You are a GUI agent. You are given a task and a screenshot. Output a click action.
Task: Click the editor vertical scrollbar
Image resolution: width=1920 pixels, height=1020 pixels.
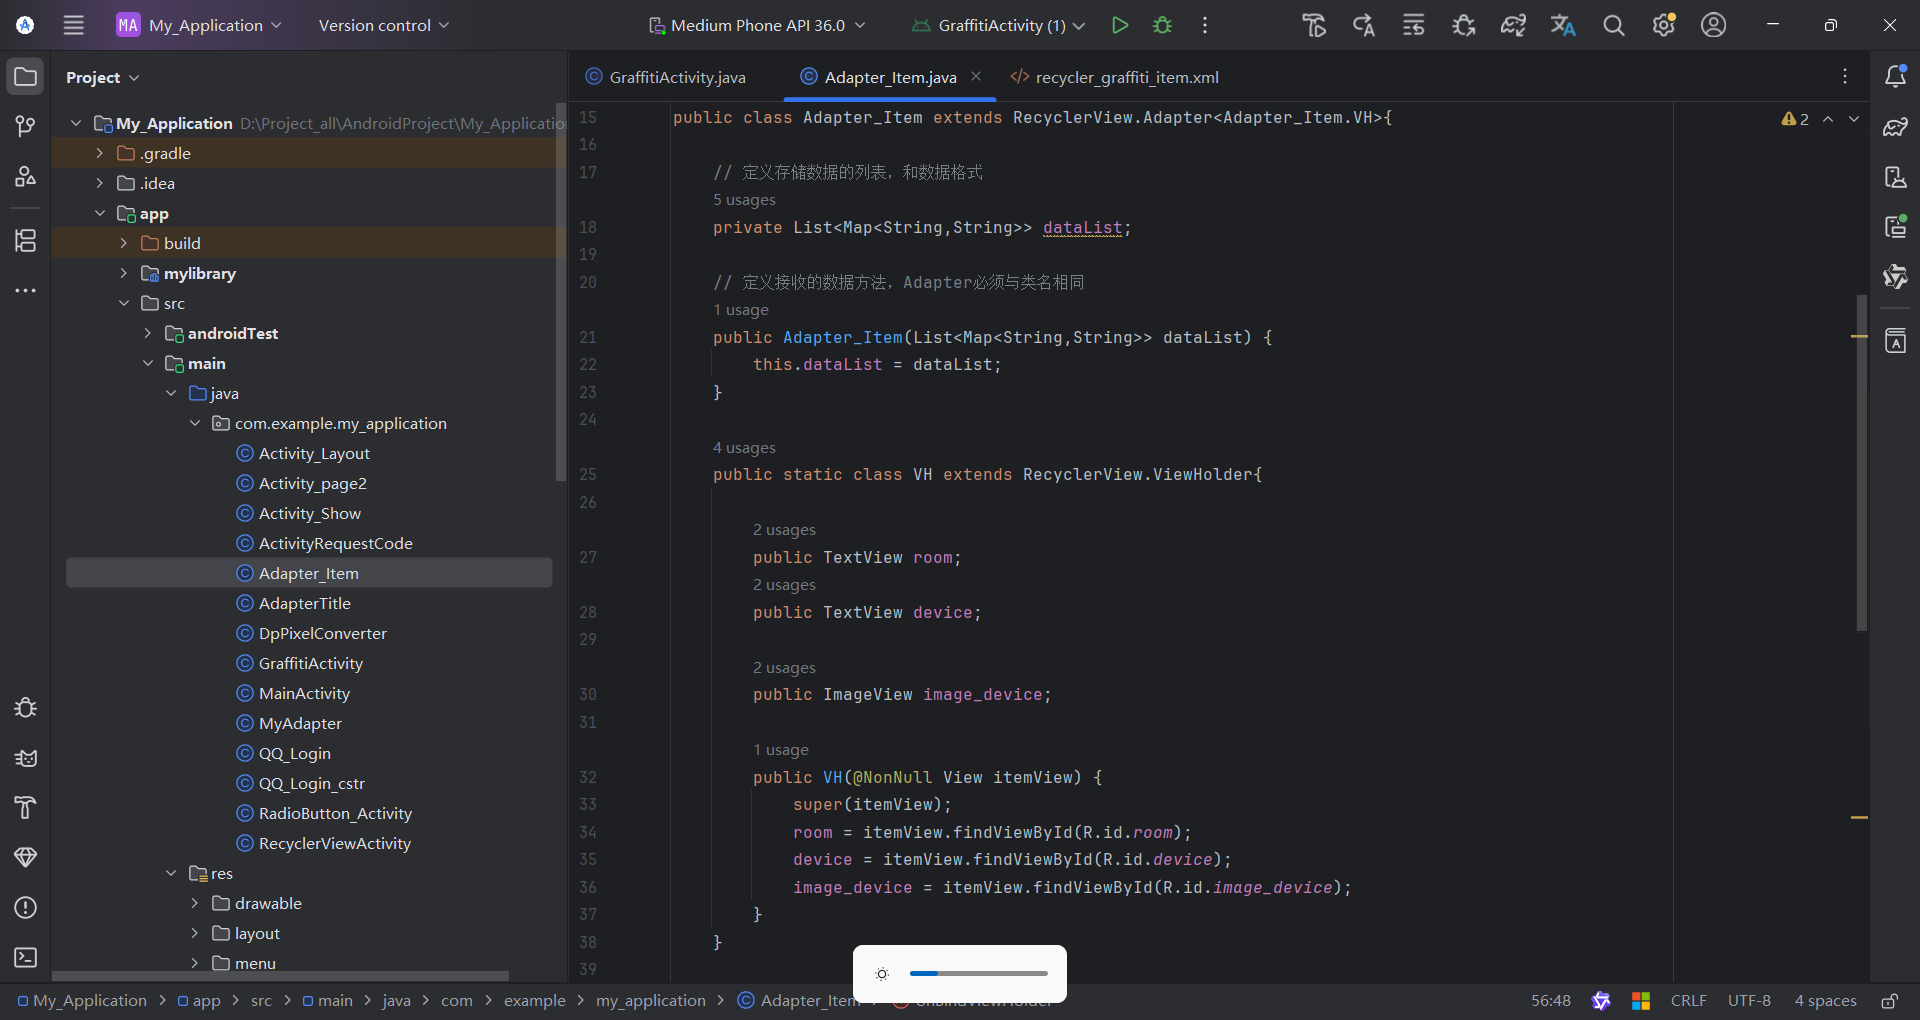[x=1861, y=462]
